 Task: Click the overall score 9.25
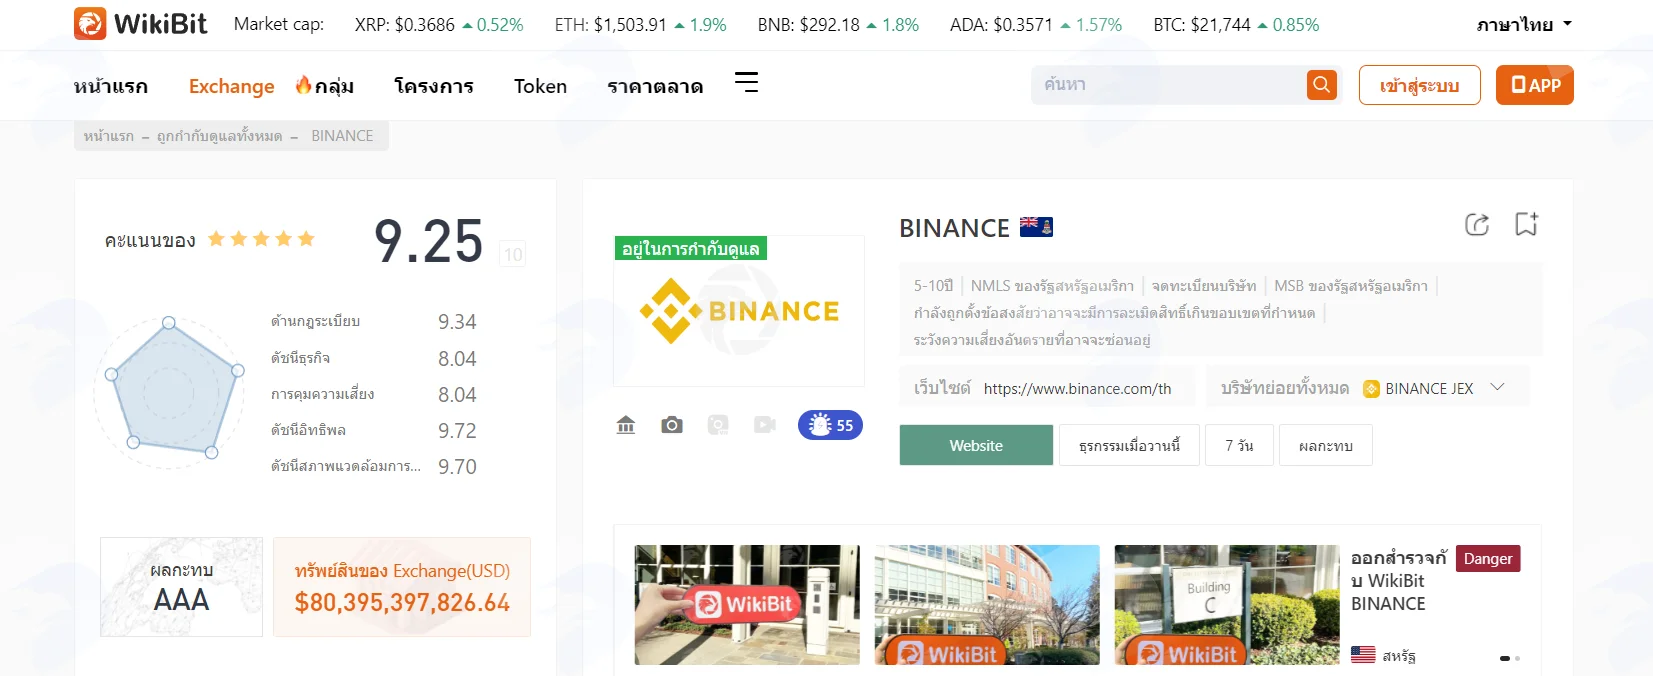(x=428, y=241)
